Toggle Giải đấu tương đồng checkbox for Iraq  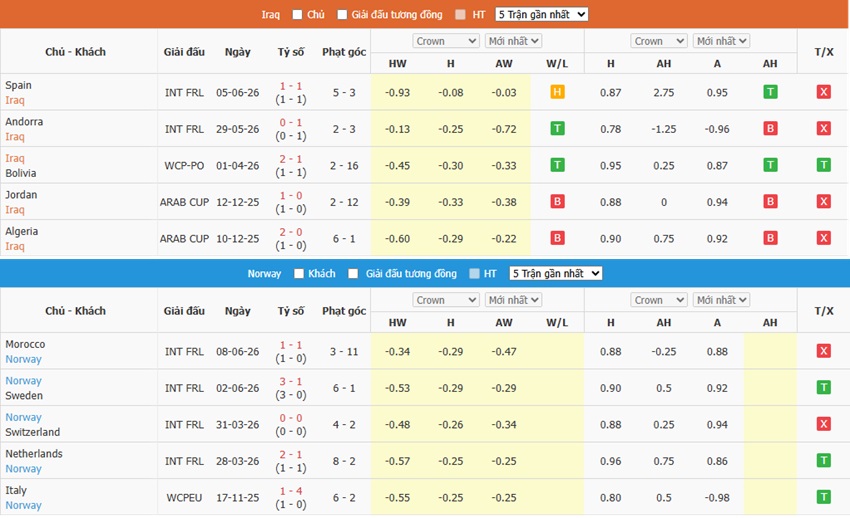click(342, 15)
